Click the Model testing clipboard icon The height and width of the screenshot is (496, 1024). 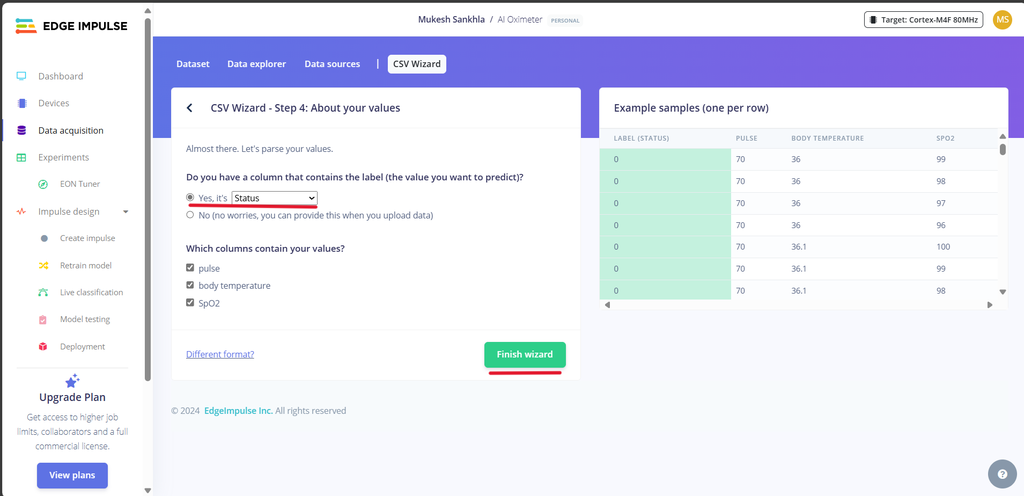[x=44, y=320]
